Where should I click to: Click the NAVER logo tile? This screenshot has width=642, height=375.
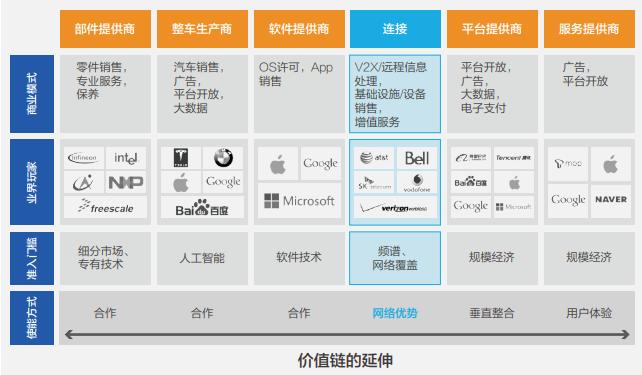coord(611,200)
